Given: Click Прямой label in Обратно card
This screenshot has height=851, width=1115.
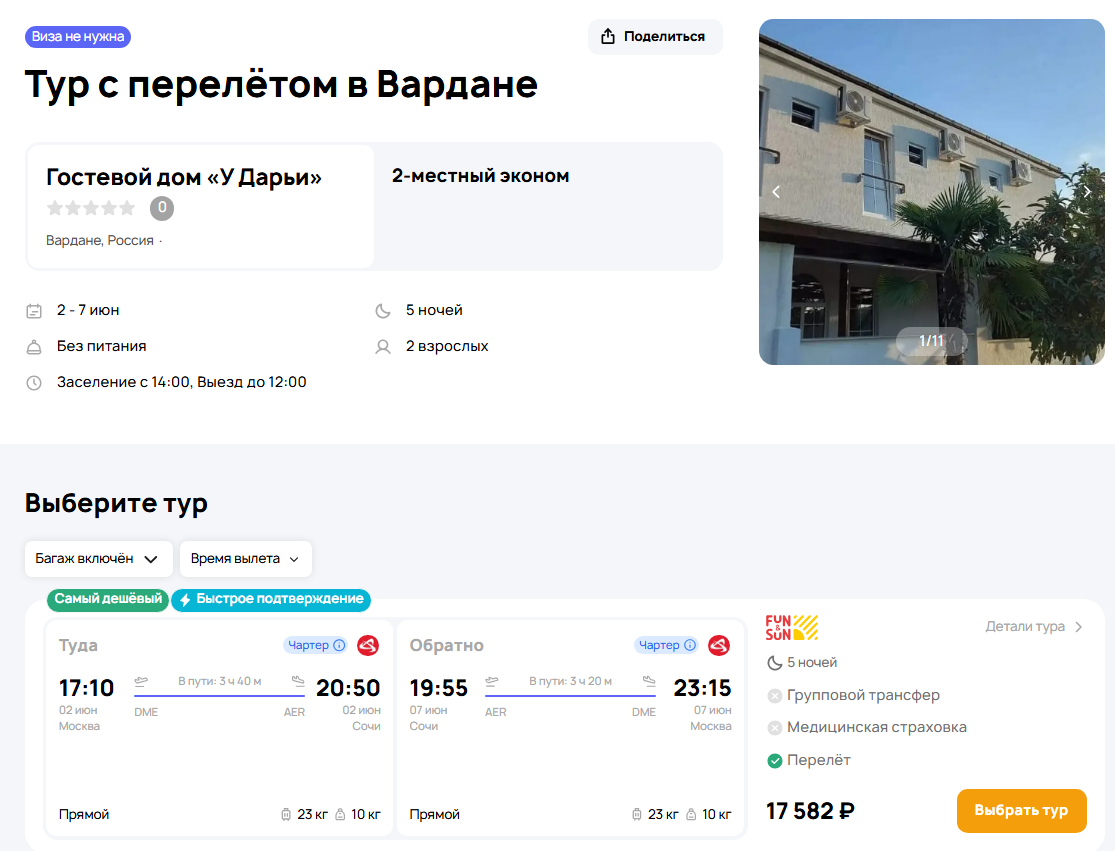Looking at the screenshot, I should (434, 814).
